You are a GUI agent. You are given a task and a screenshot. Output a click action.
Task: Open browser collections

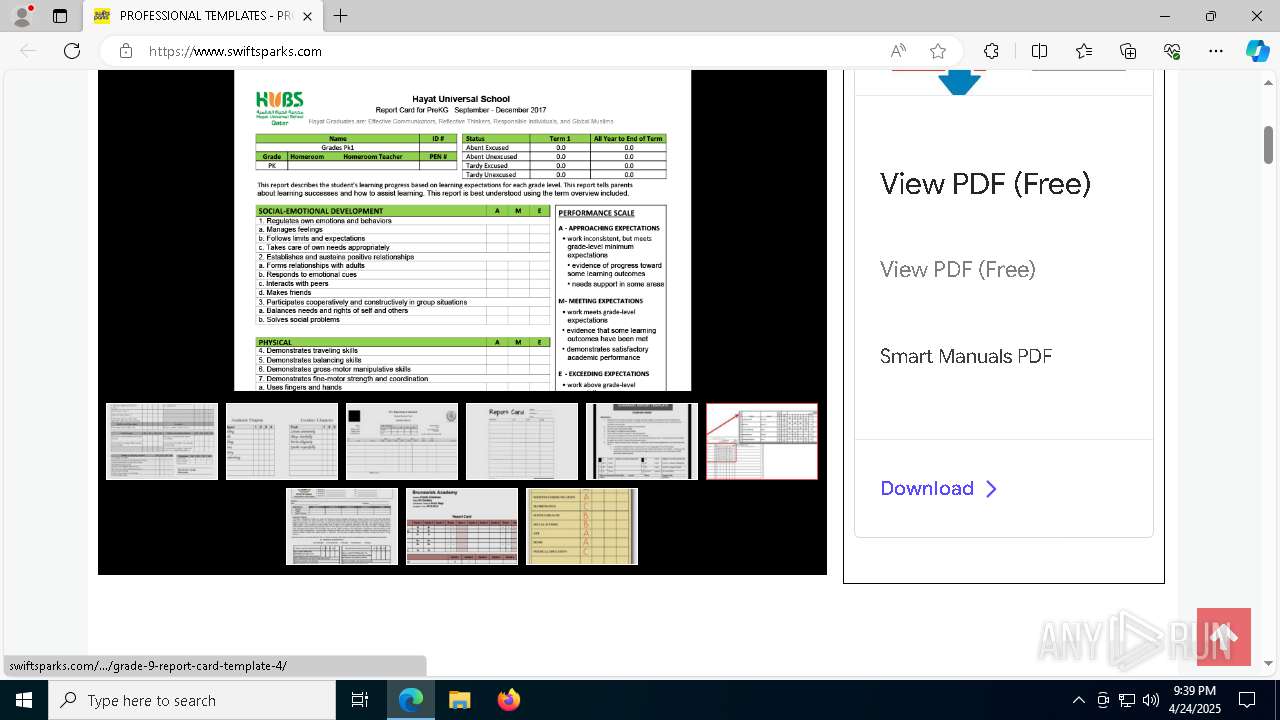tap(1128, 51)
